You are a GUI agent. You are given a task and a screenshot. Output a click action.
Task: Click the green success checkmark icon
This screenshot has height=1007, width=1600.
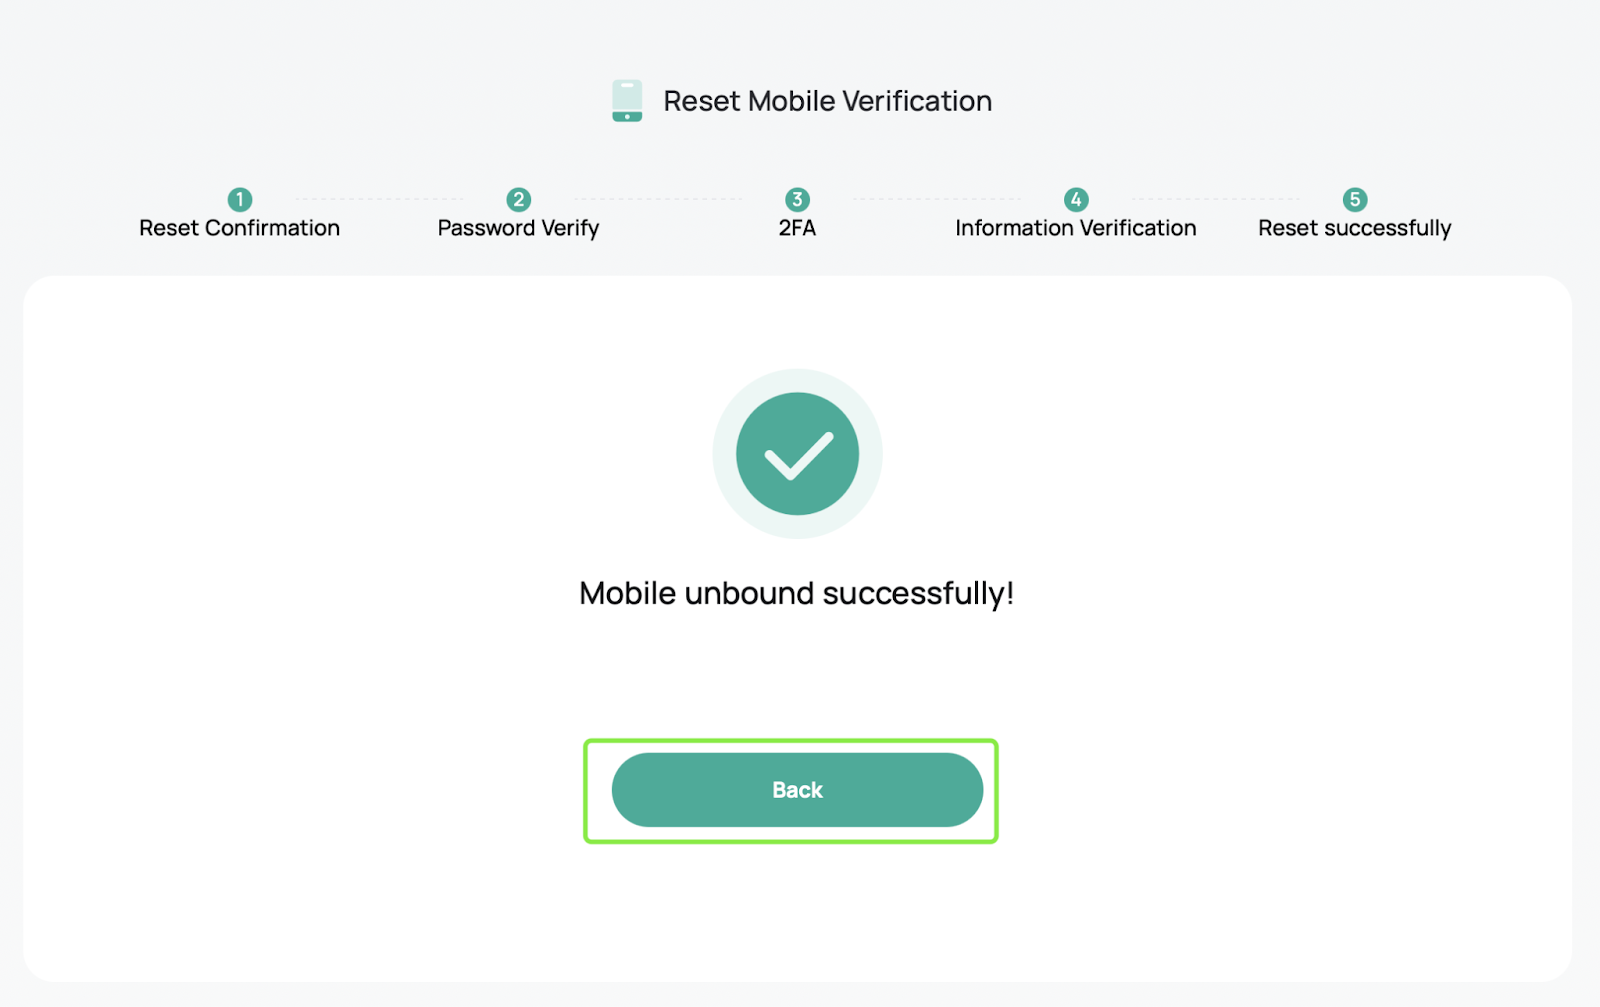pyautogui.click(x=797, y=454)
